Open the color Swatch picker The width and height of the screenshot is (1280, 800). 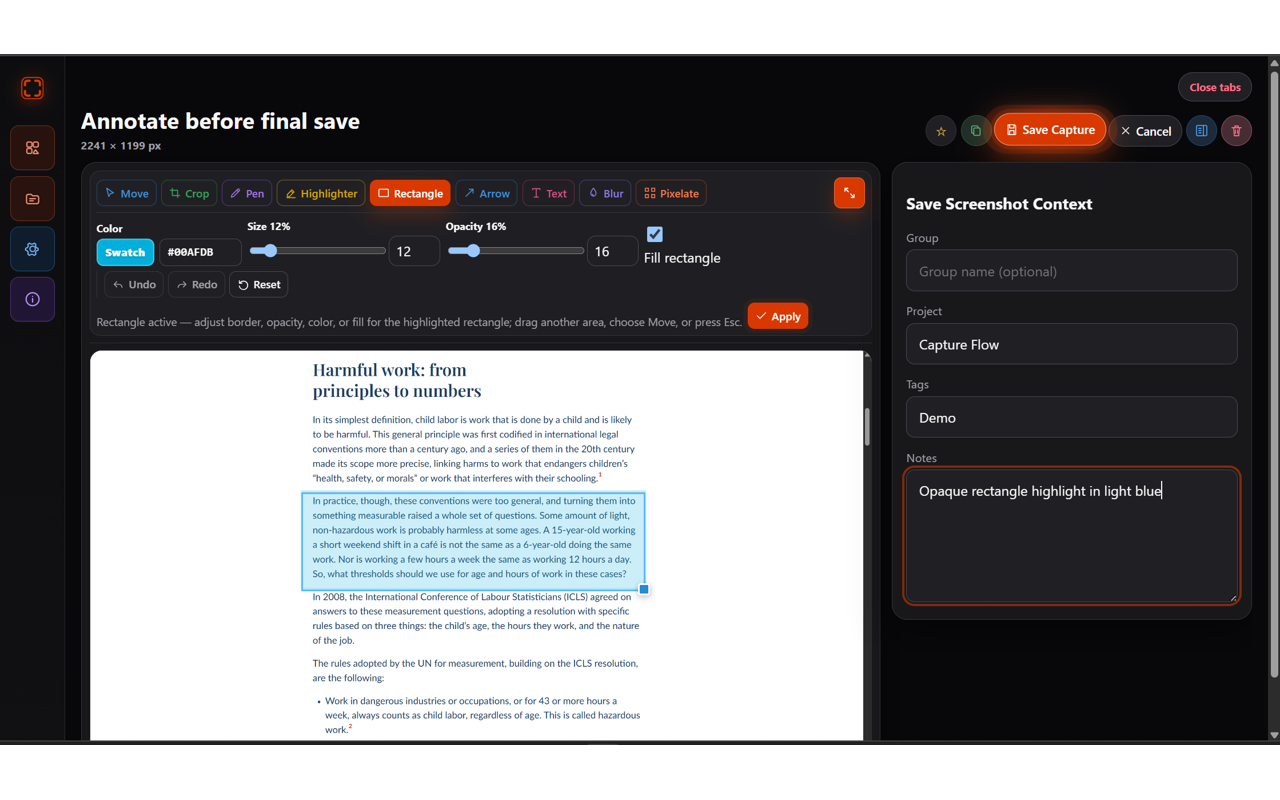click(125, 252)
